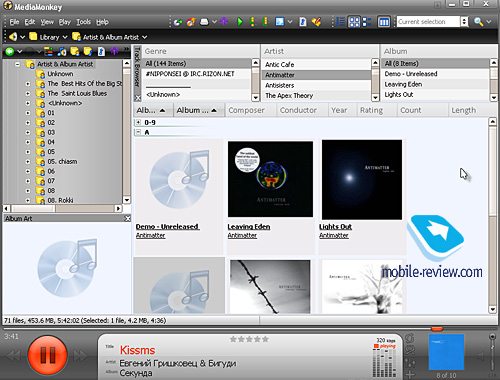Viewport: 500px width, 380px height.
Task: Open the Library breadcrumb dropdown
Action: click(65, 37)
